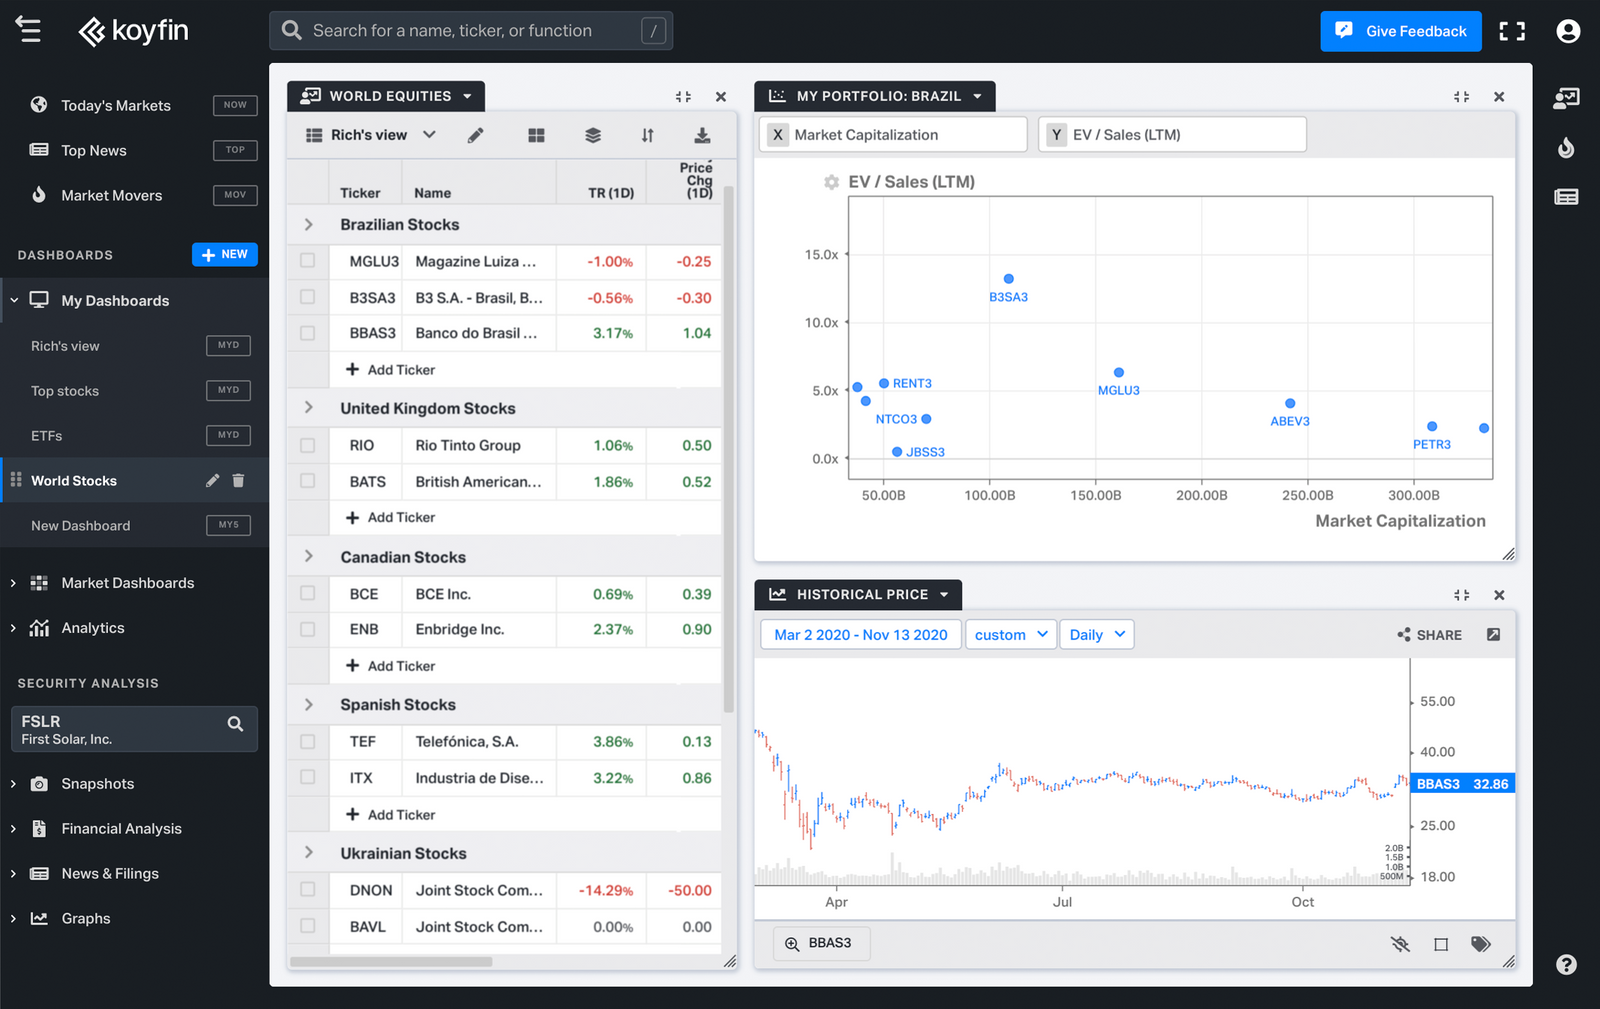Check the MGLU3 row checkbox
The width and height of the screenshot is (1600, 1009).
(x=307, y=261)
